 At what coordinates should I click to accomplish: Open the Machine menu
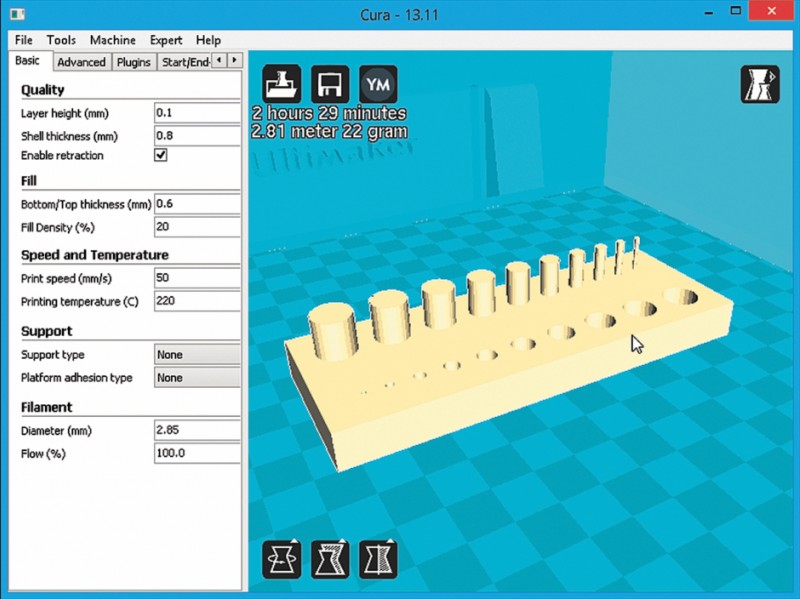point(113,40)
